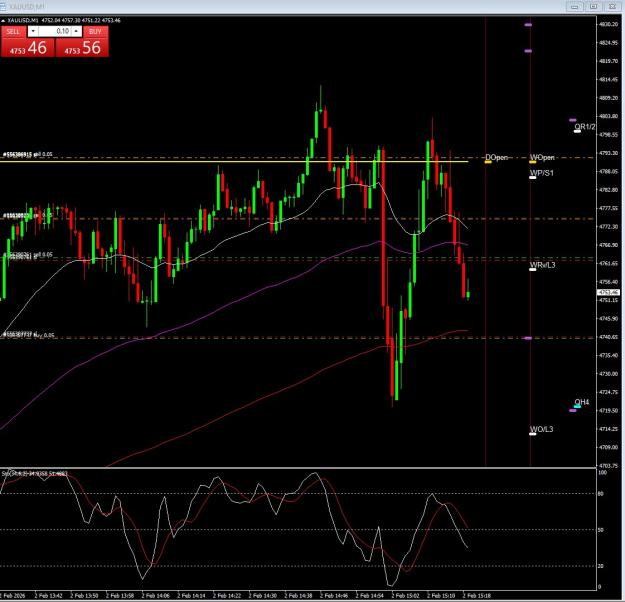Select the sell 0.05 order label near 4762
625x602 pixels.
28,255
